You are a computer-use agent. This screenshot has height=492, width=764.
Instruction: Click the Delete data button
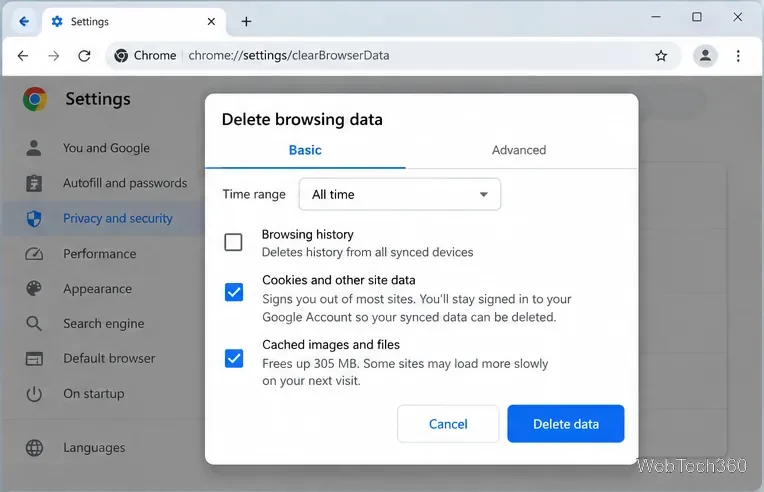566,424
